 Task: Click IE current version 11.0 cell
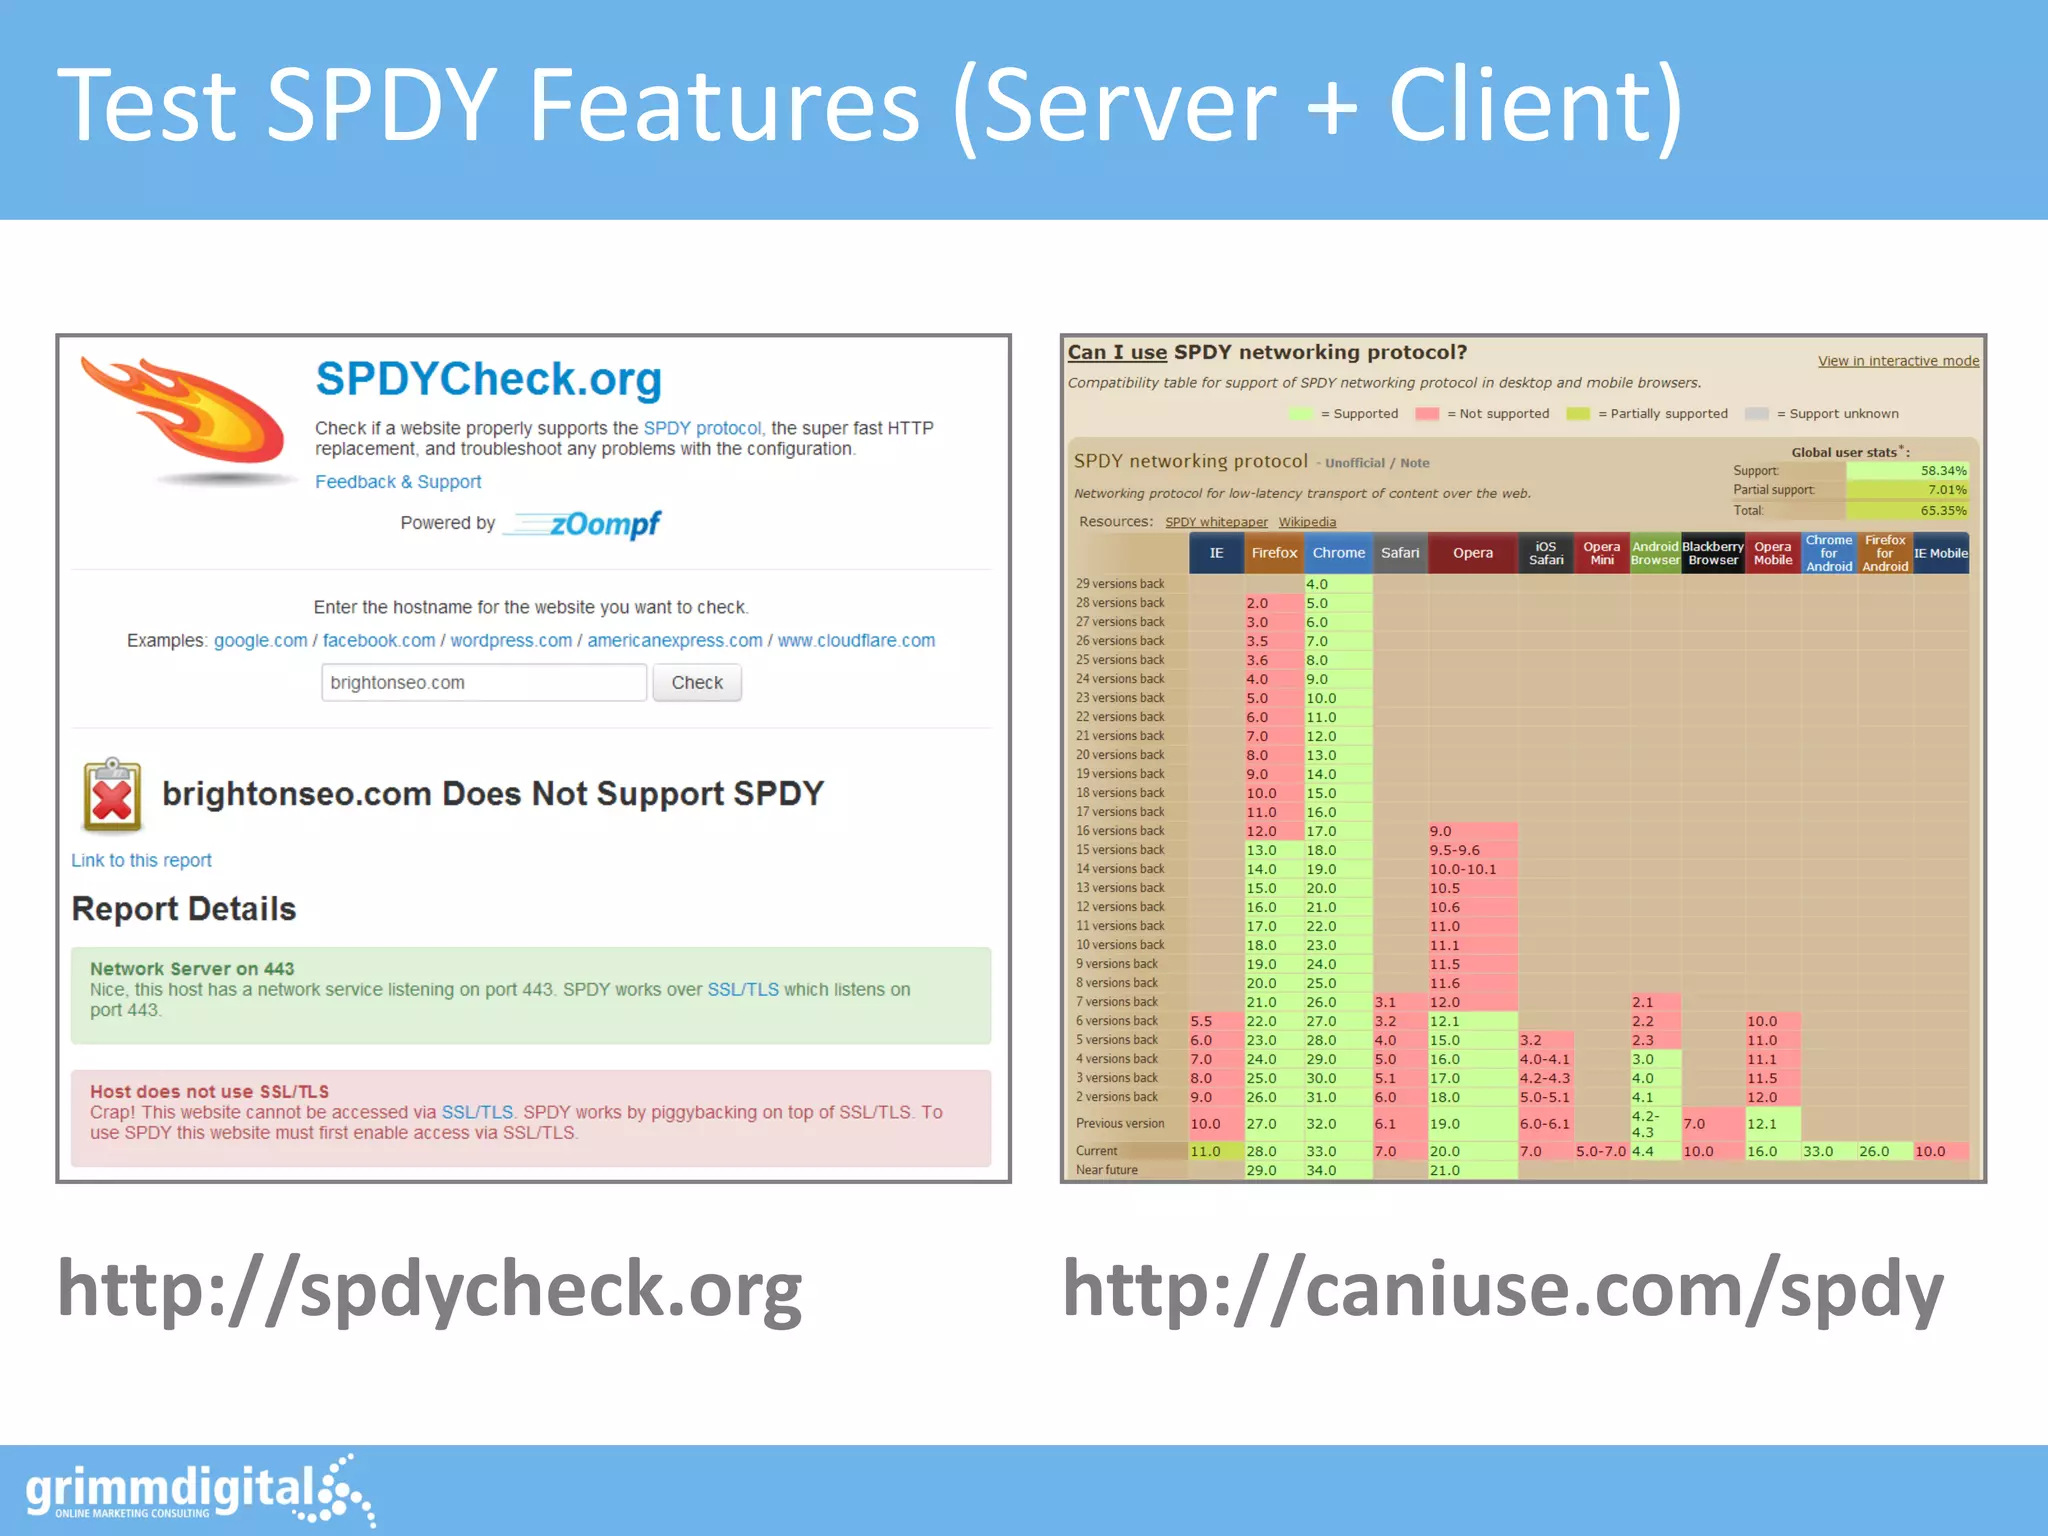1216,1152
